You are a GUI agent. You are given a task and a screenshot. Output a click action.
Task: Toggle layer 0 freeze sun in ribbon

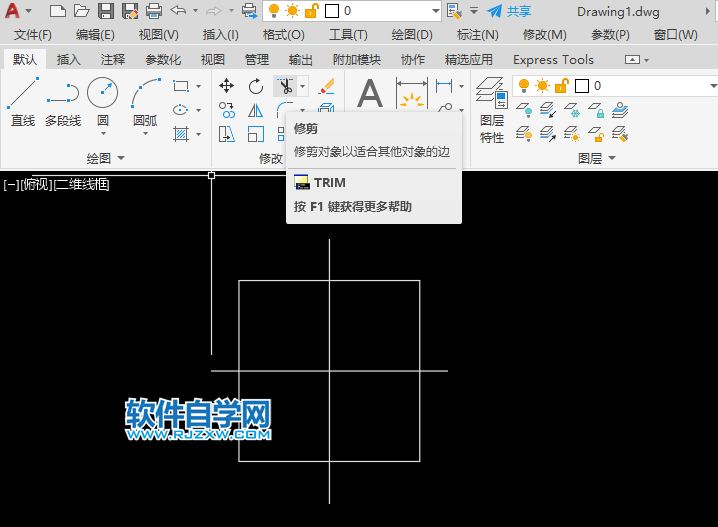pos(543,86)
